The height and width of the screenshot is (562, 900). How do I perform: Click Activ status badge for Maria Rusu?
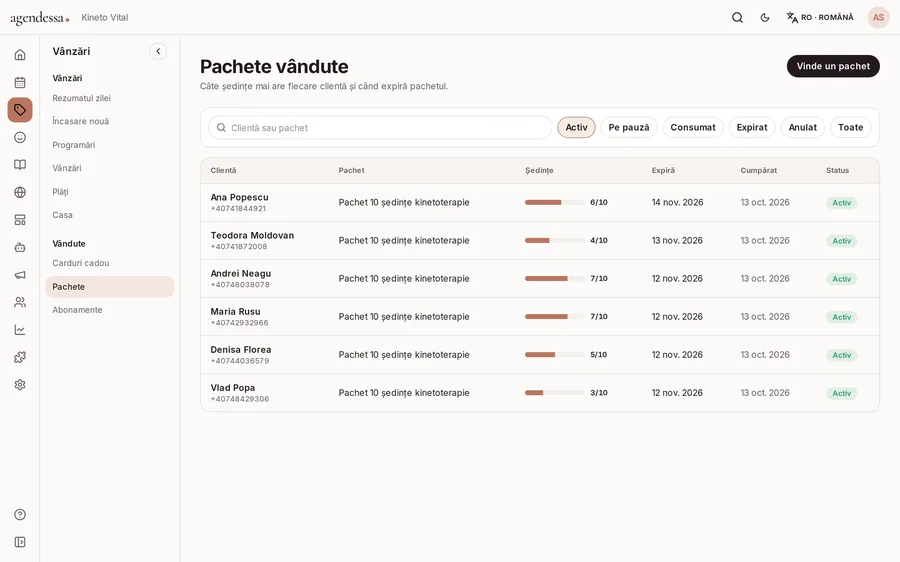click(841, 317)
